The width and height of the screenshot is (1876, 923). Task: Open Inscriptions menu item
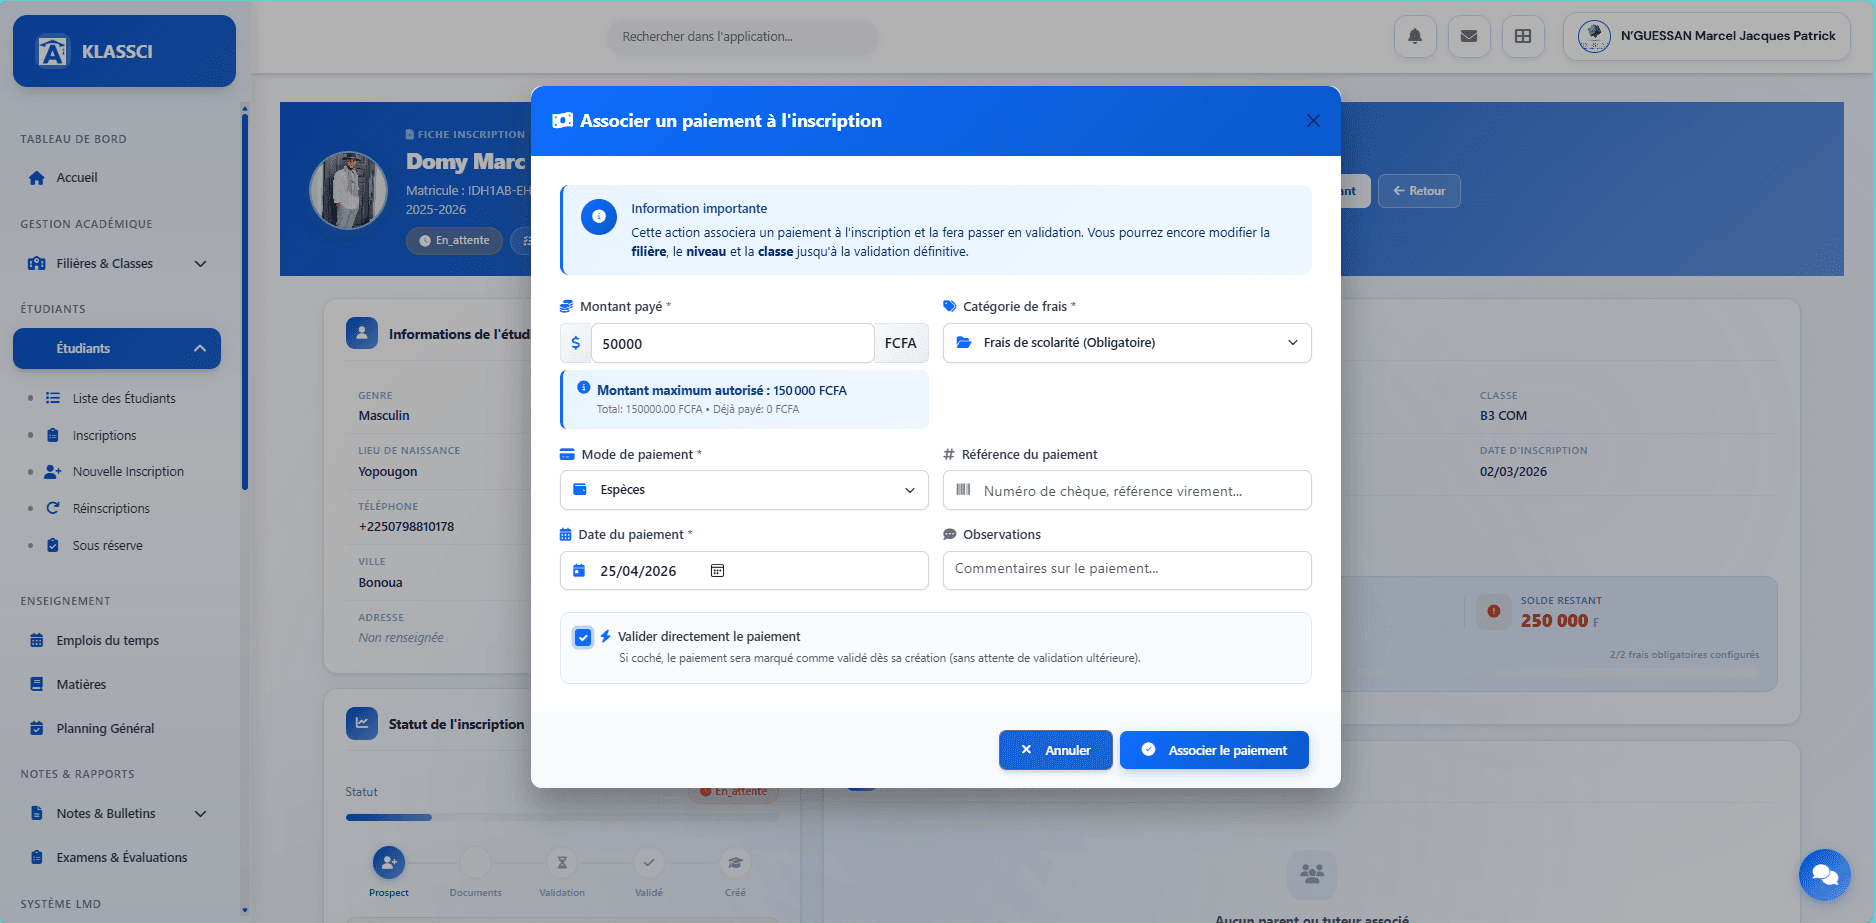[104, 435]
